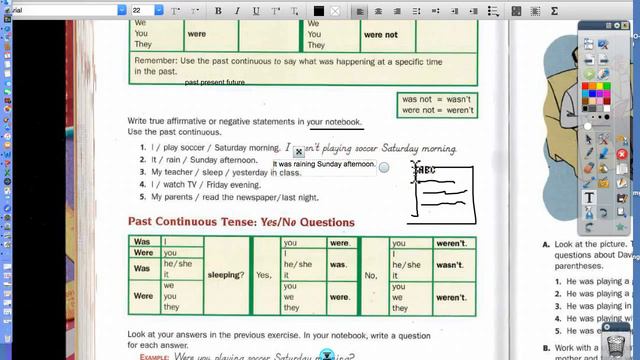Open the bullet list style dropdown
The width and height of the screenshot is (640, 360).
tap(493, 11)
